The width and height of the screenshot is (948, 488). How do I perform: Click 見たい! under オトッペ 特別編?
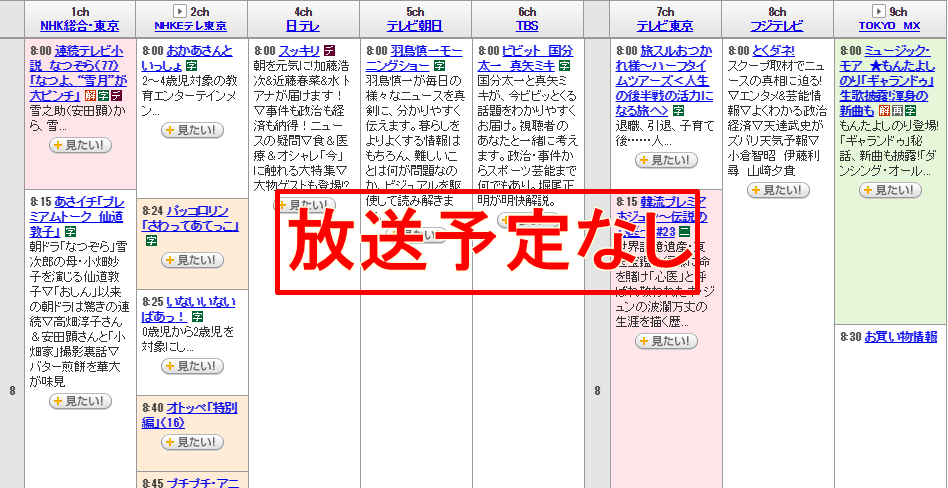pyautogui.click(x=192, y=441)
